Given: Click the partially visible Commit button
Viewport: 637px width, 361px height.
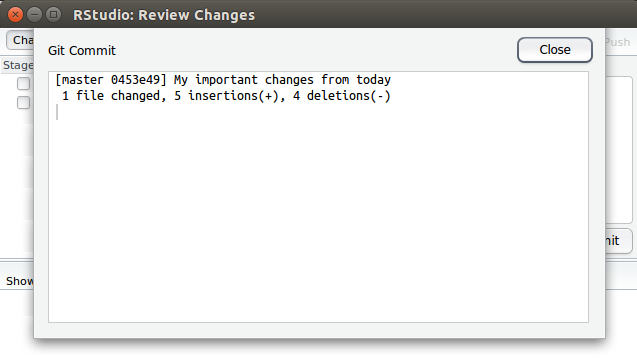Looking at the screenshot, I should (x=618, y=241).
